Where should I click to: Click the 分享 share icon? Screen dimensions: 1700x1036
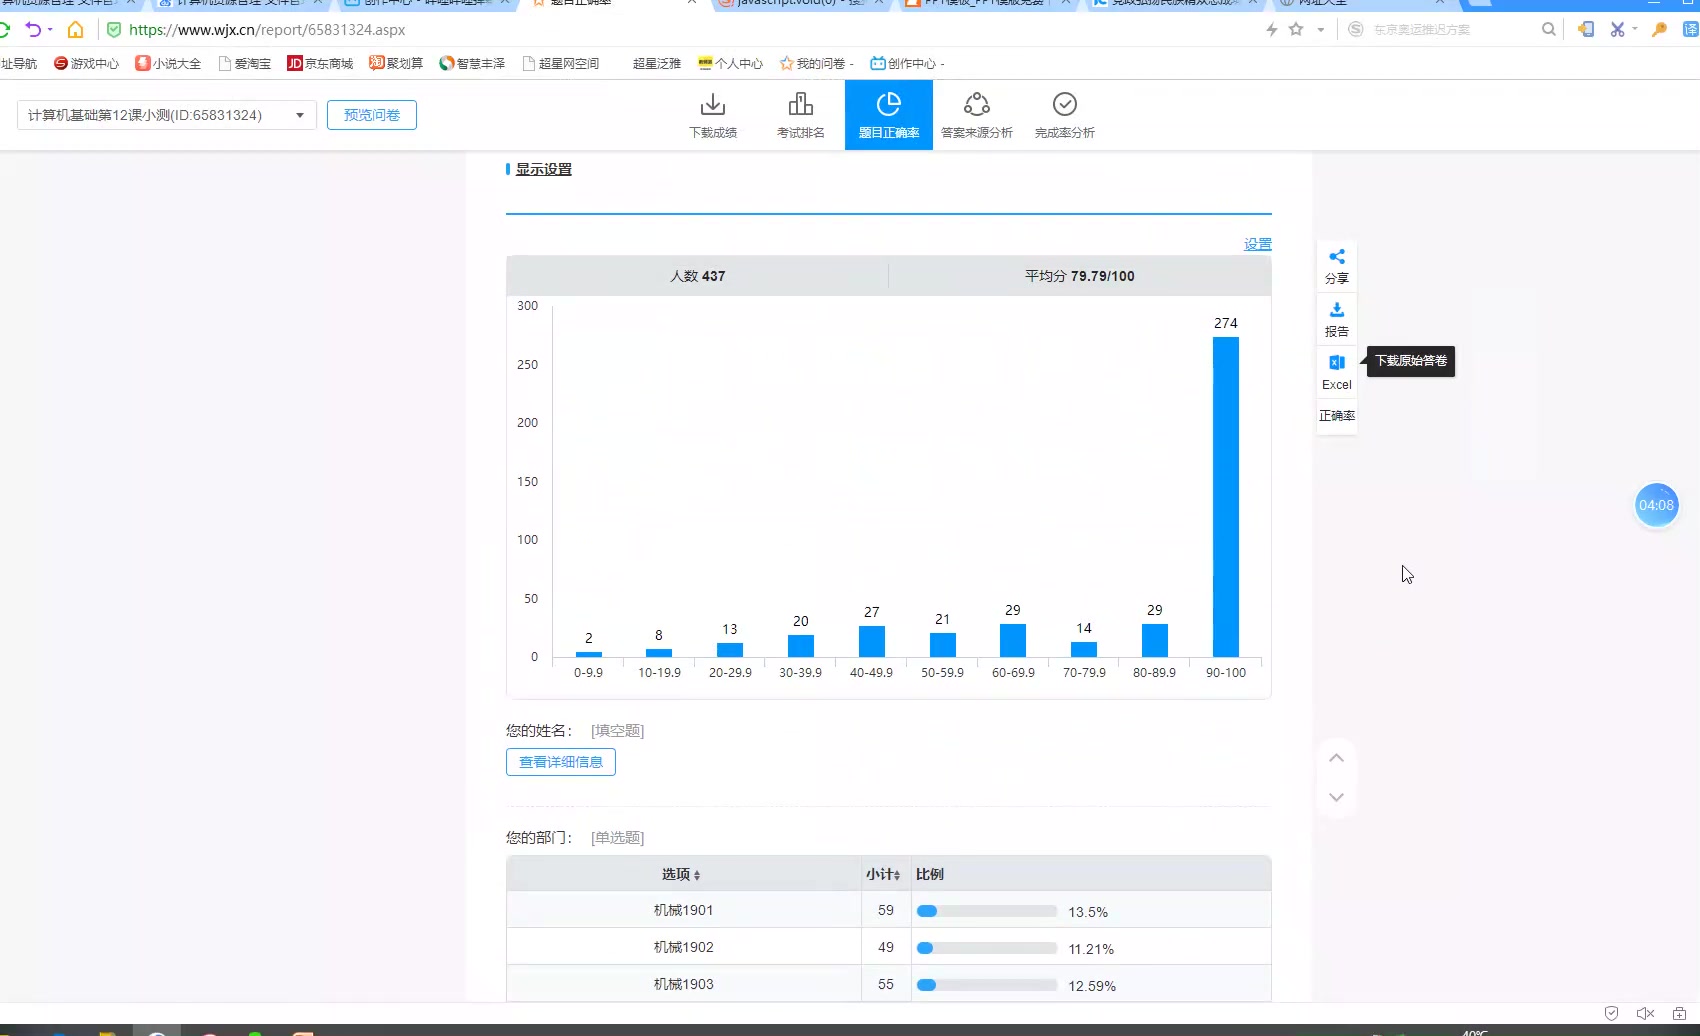coord(1337,266)
